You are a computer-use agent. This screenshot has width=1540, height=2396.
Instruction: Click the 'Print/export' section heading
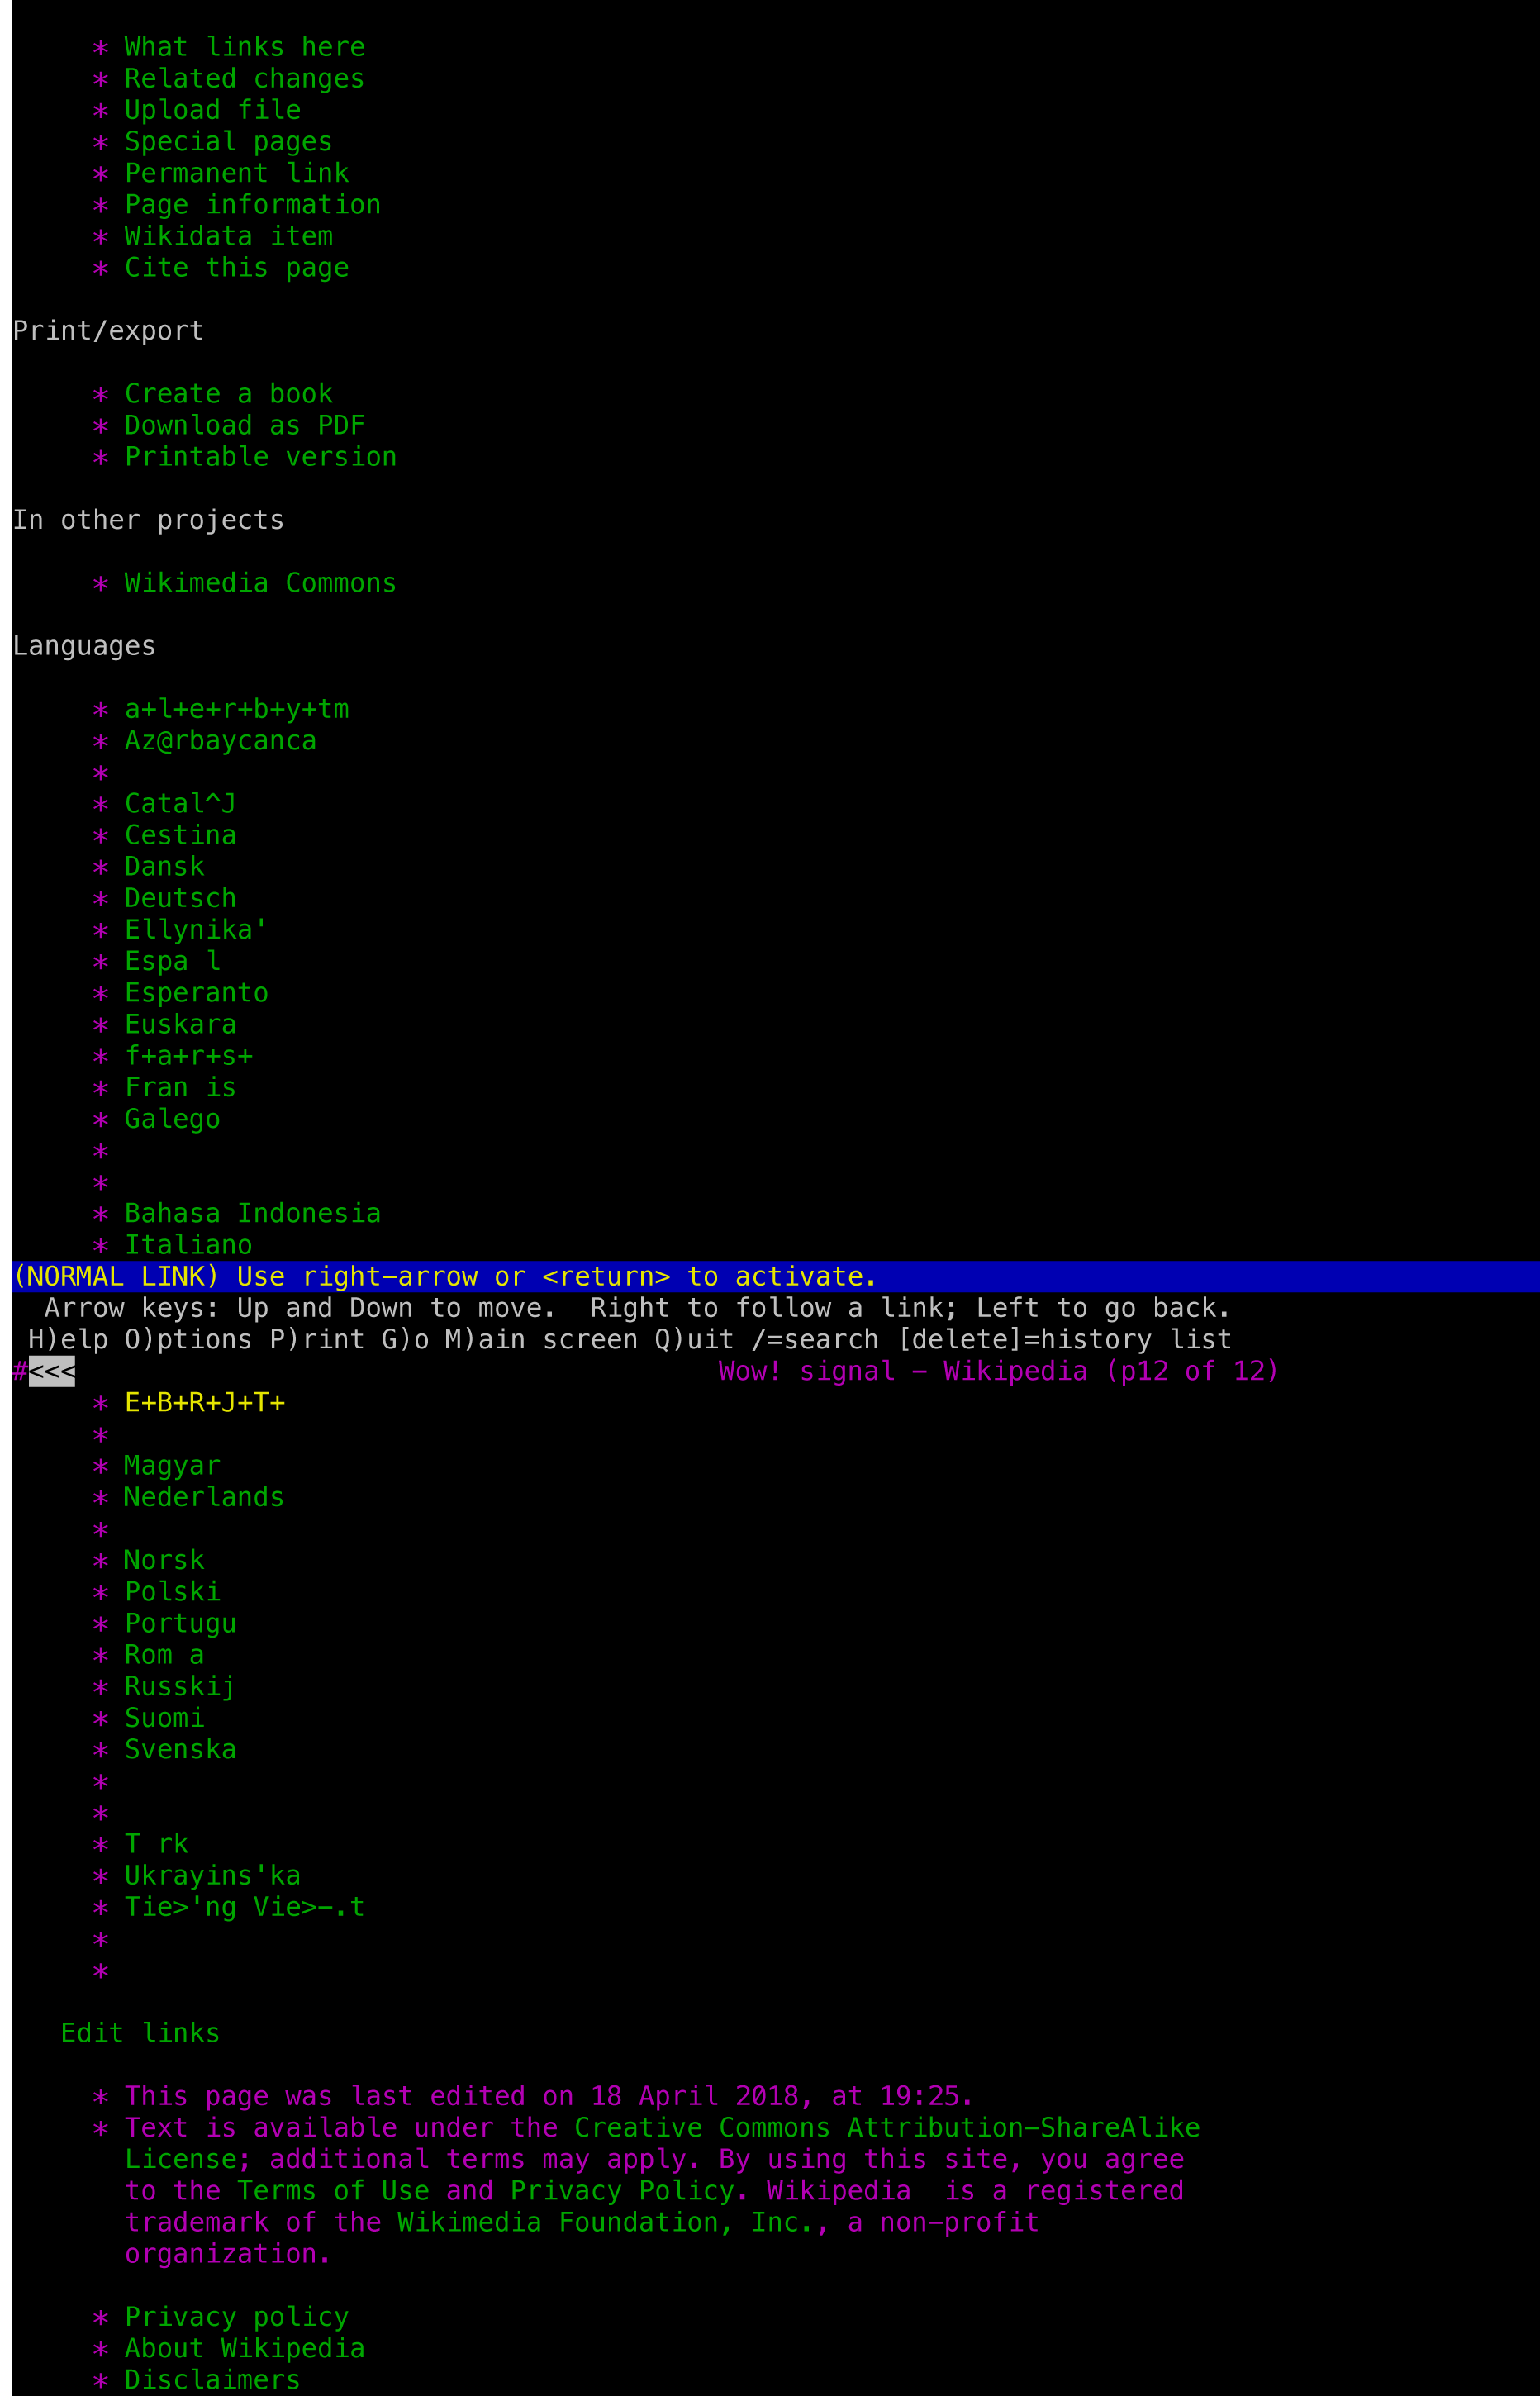108,331
